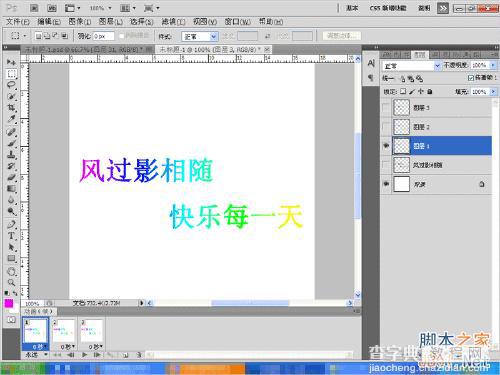The width and height of the screenshot is (500, 375).
Task: Open the 图像(I) menu
Action: point(80,22)
